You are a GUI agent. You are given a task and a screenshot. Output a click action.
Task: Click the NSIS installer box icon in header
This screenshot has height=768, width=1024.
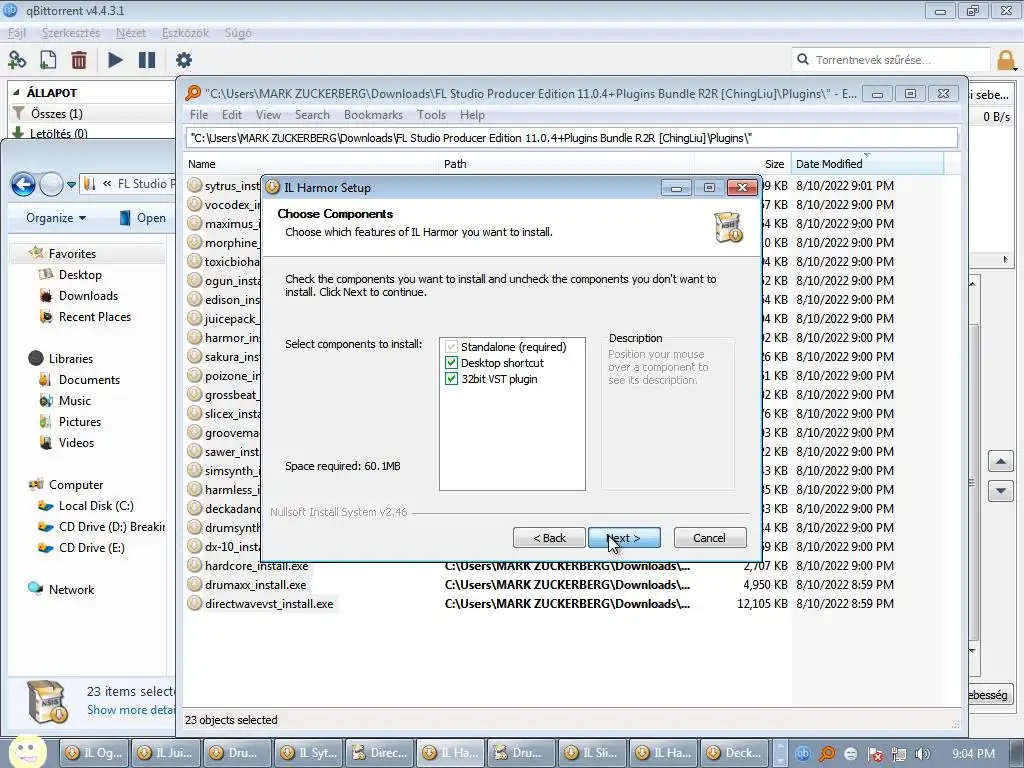[x=728, y=227]
